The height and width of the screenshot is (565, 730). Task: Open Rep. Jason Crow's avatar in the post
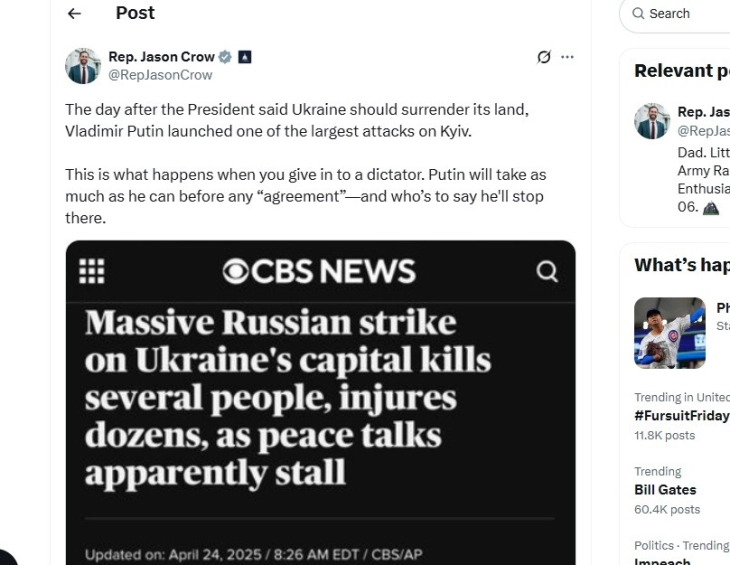click(x=83, y=66)
